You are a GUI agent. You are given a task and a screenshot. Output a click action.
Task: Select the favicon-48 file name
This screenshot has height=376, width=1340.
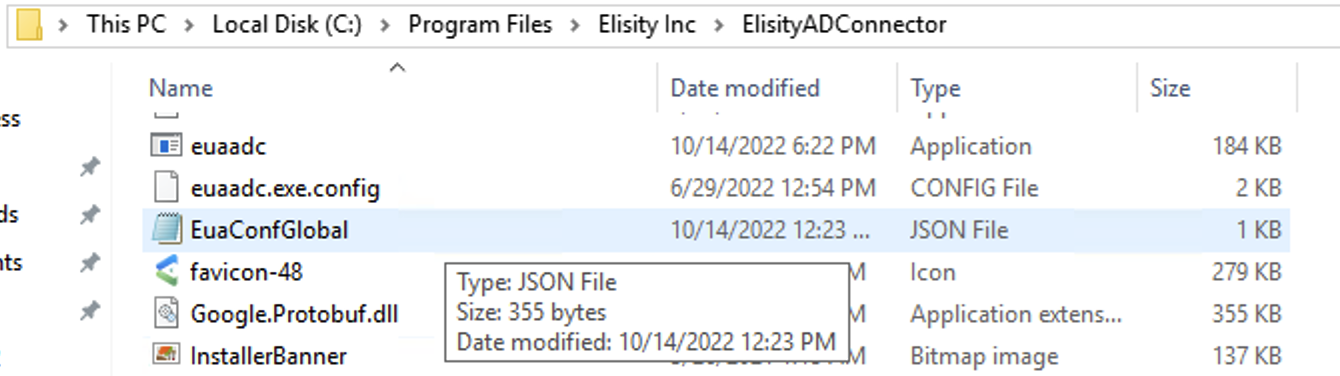coord(246,272)
